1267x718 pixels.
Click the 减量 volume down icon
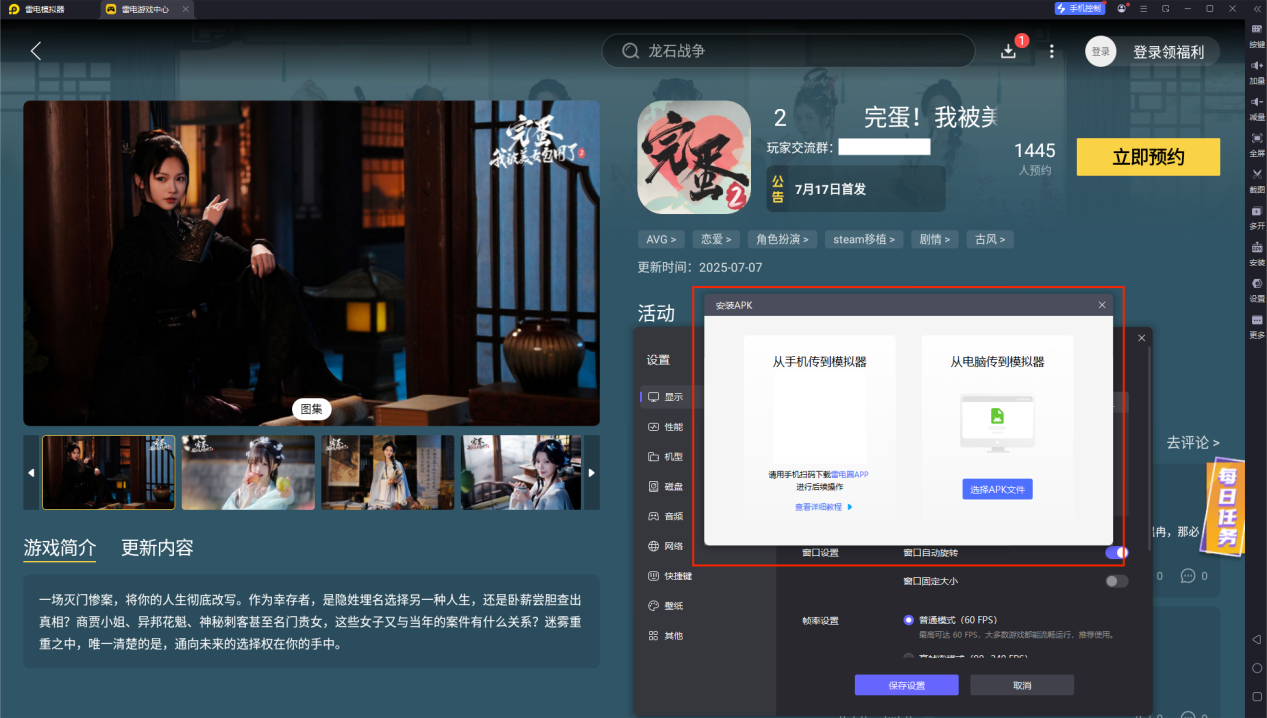pyautogui.click(x=1257, y=108)
